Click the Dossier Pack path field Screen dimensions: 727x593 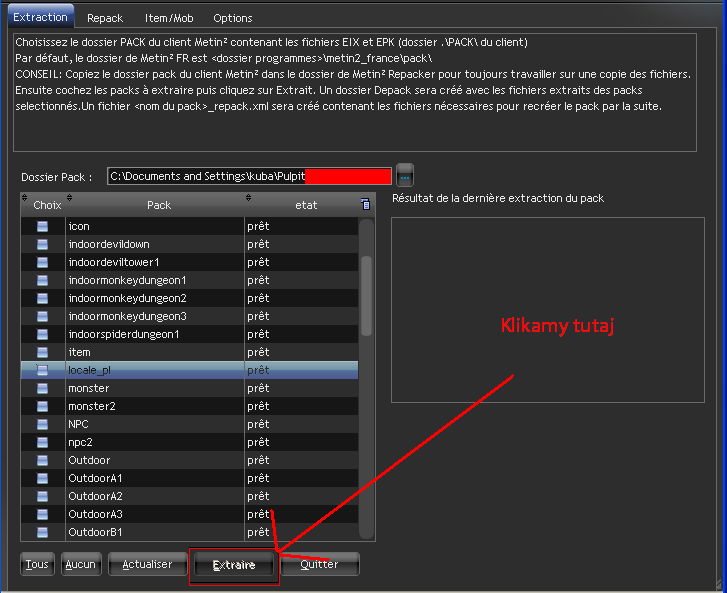(x=249, y=176)
